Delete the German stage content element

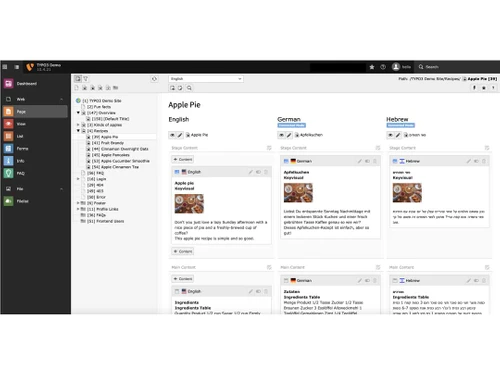tap(375, 161)
